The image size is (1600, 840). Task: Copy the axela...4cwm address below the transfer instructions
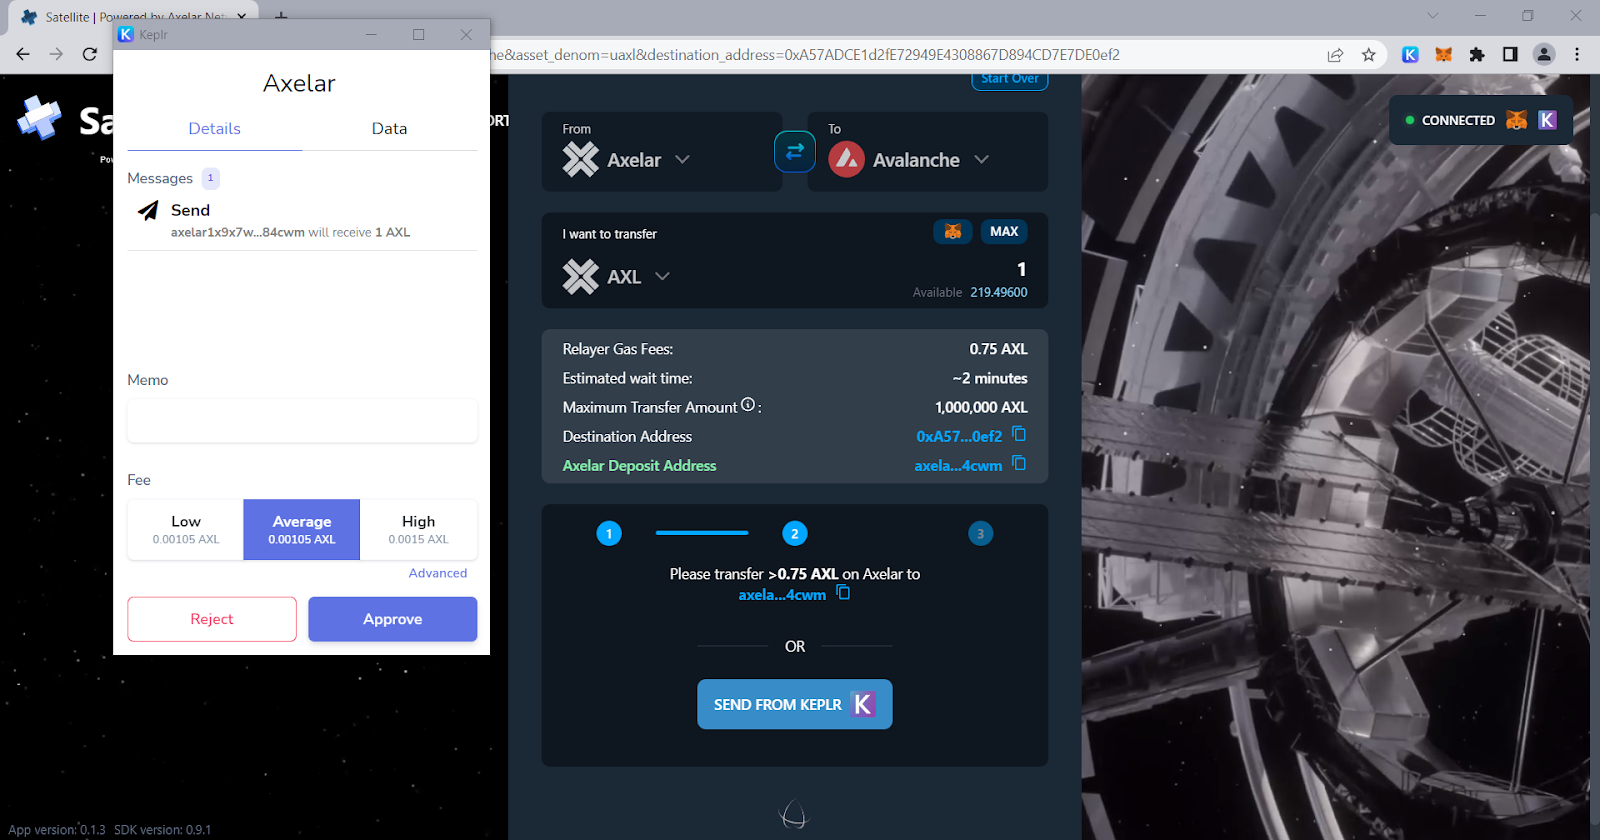coord(843,592)
